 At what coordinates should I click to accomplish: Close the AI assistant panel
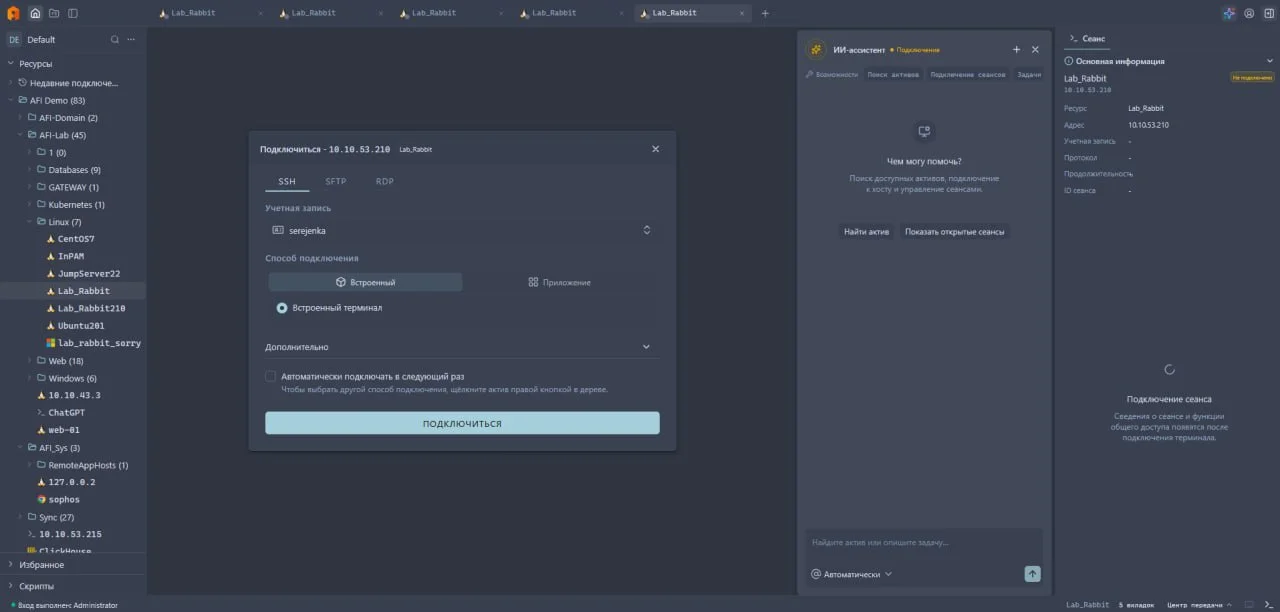coord(1035,49)
